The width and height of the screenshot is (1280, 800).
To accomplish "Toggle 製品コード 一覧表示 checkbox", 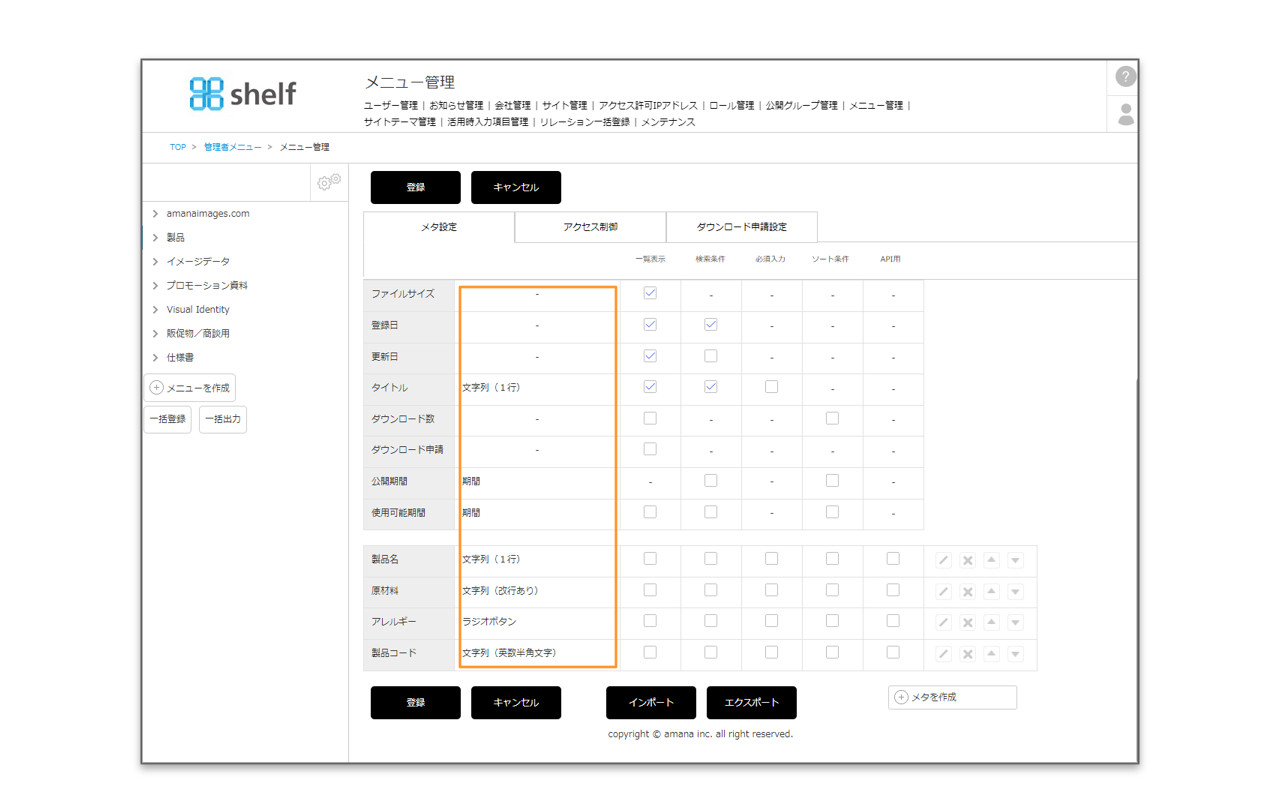I will (650, 652).
